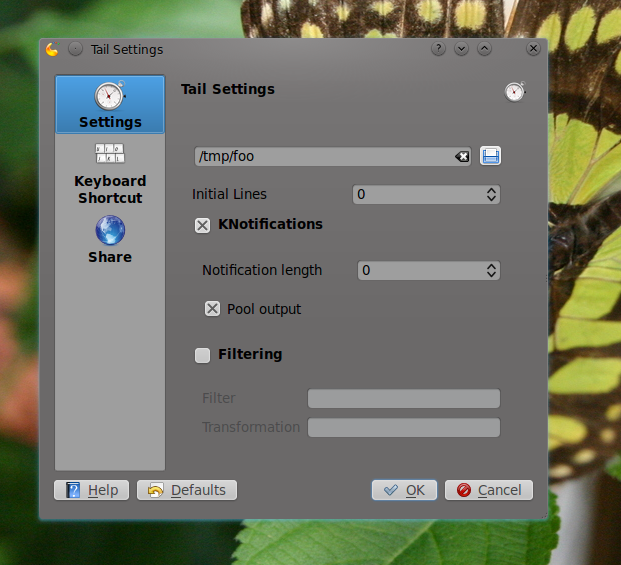The width and height of the screenshot is (621, 565).
Task: Click the Cancel button
Action: click(x=489, y=490)
